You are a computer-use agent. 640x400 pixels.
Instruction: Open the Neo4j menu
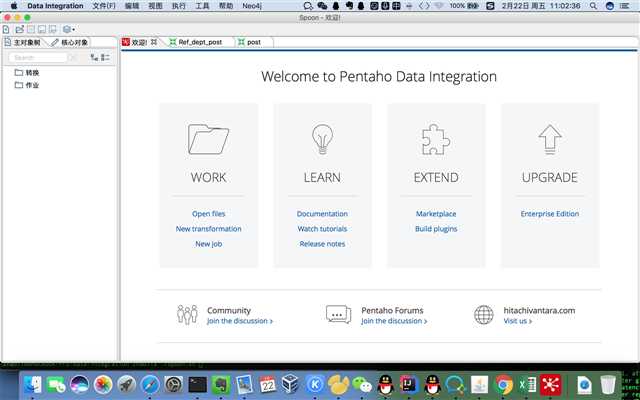coord(253,6)
